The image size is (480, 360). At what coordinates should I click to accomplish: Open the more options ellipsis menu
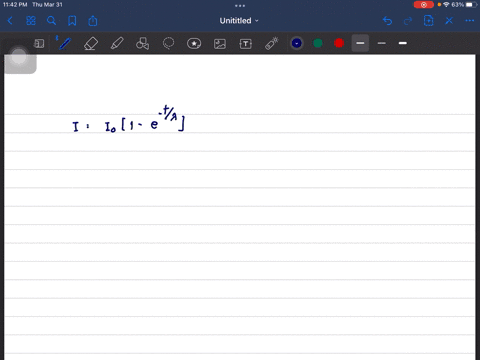coord(470,21)
